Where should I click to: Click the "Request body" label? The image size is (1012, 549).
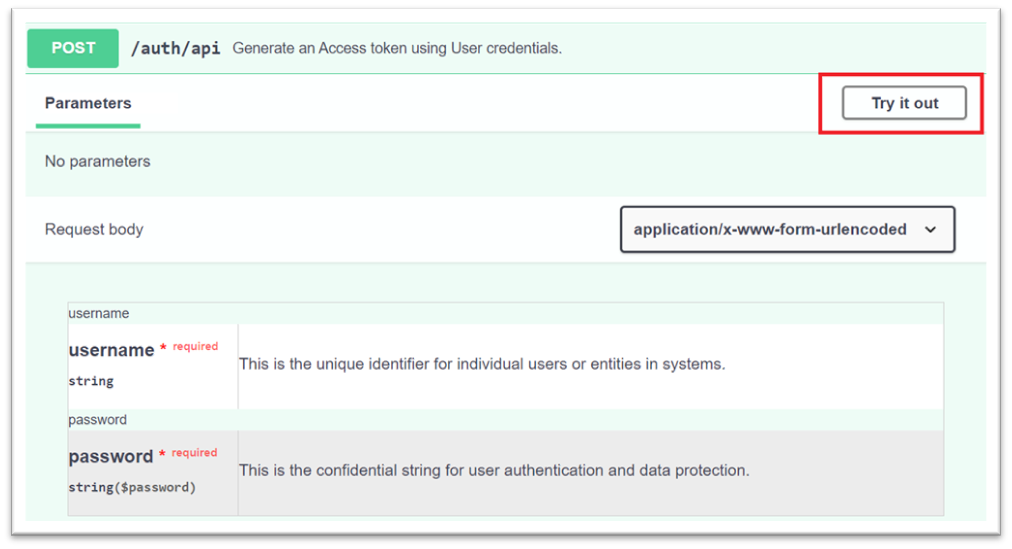(94, 229)
